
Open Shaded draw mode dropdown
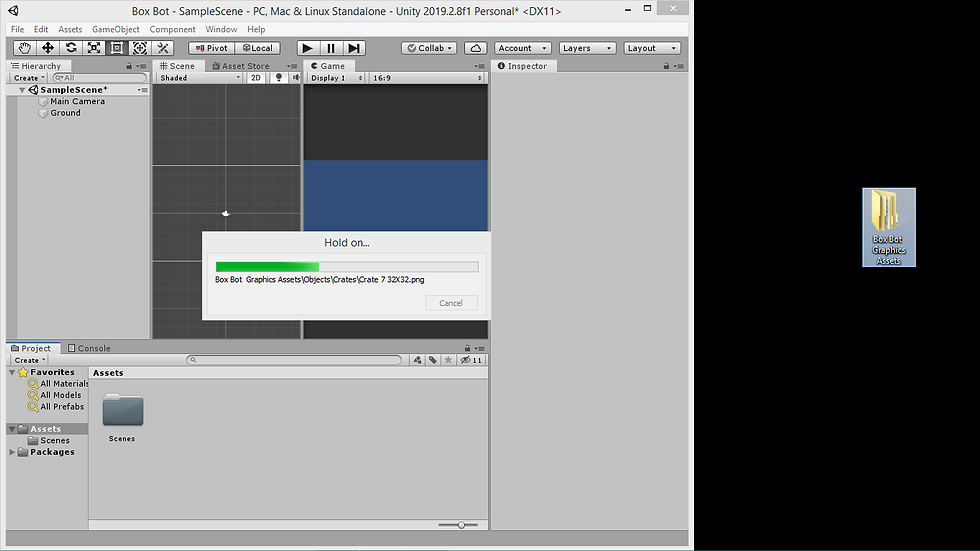(x=199, y=78)
